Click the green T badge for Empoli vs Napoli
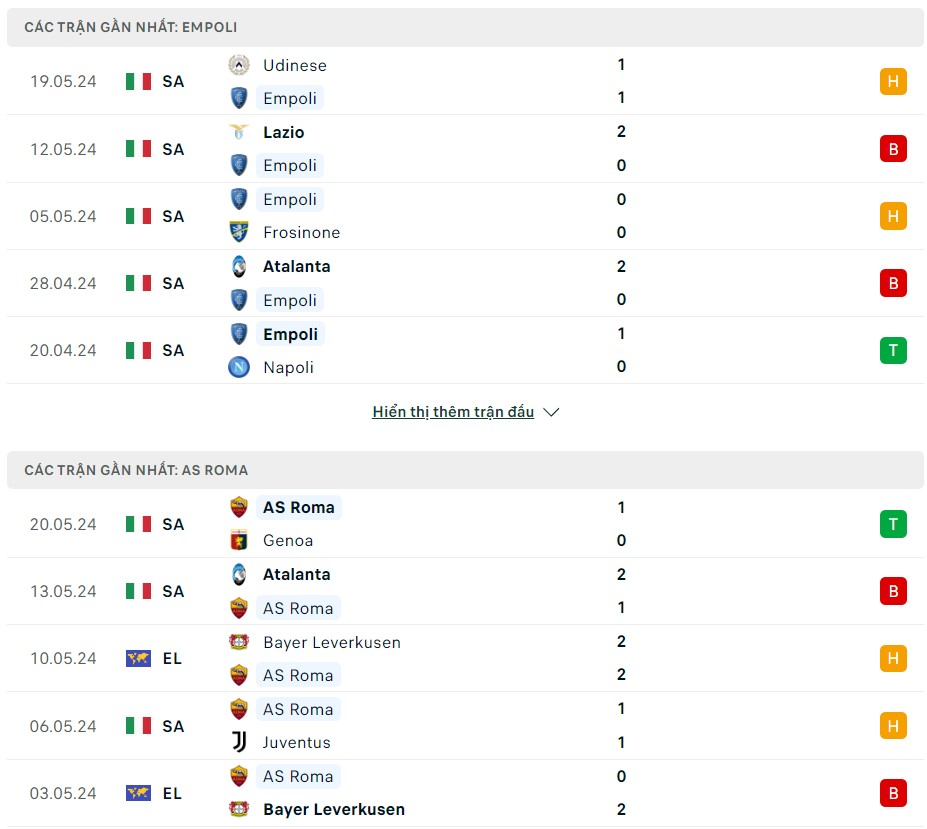The width and height of the screenshot is (927, 829). click(892, 350)
